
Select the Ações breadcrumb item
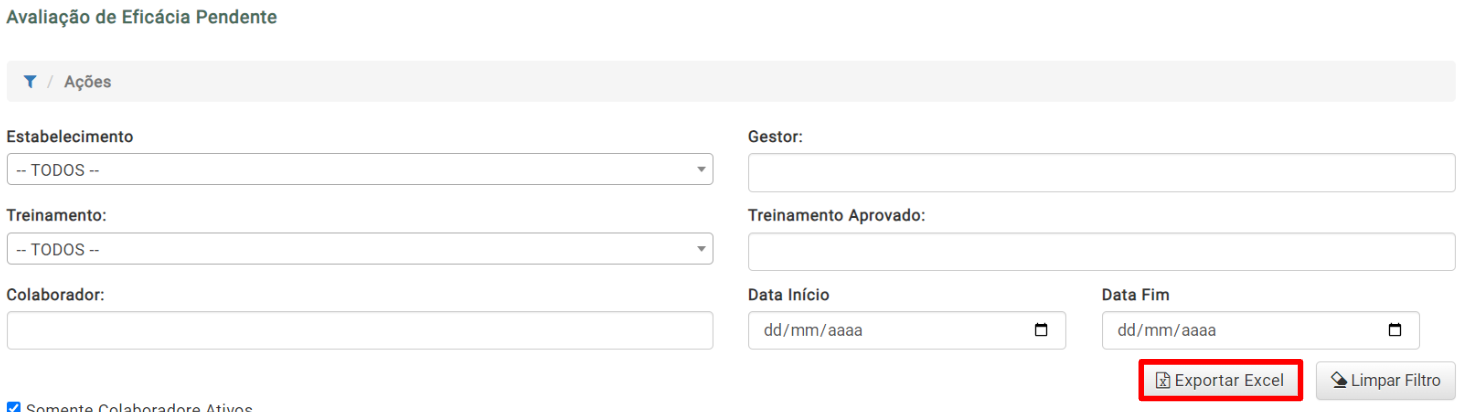pos(88,82)
